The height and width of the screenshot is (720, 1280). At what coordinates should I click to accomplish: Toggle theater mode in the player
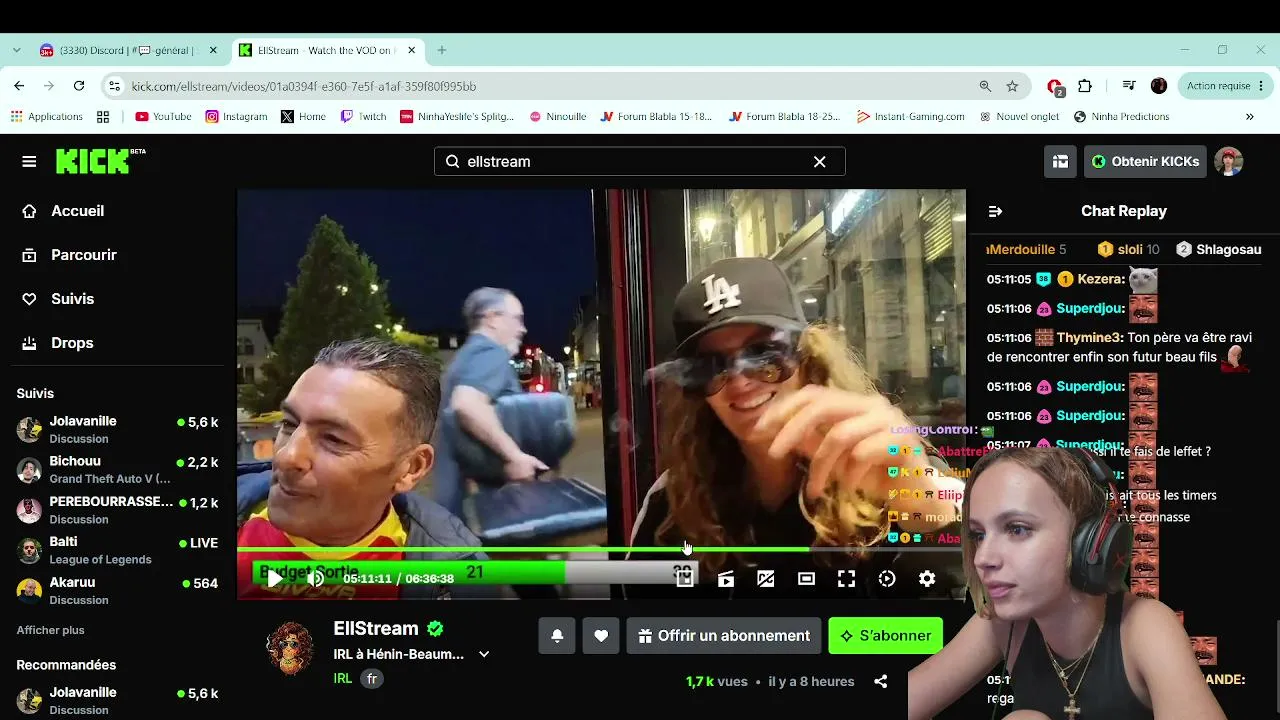click(806, 578)
